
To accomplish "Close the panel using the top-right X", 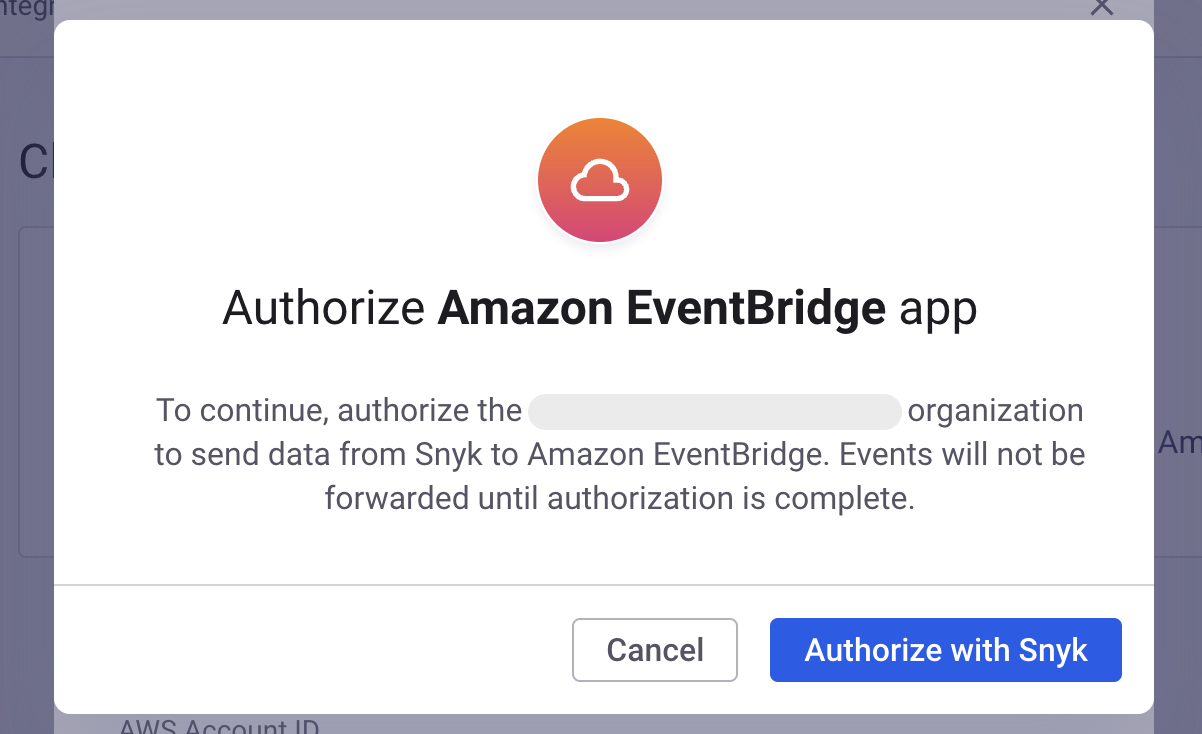I will coord(1101,6).
